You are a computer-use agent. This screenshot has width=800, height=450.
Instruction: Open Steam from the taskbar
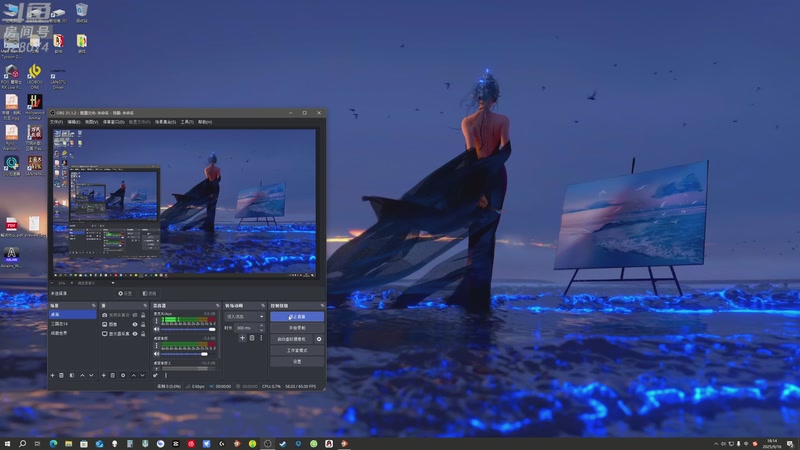(x=283, y=444)
